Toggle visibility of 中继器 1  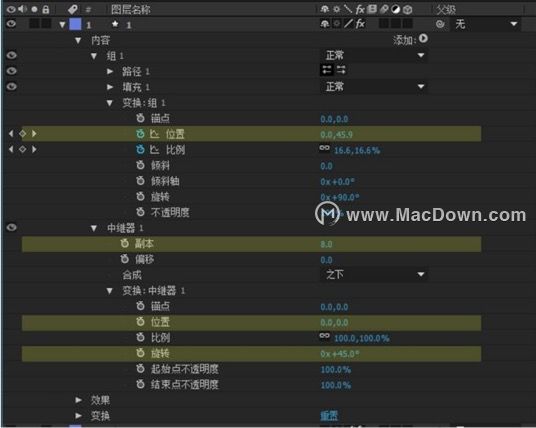pyautogui.click(x=11, y=227)
